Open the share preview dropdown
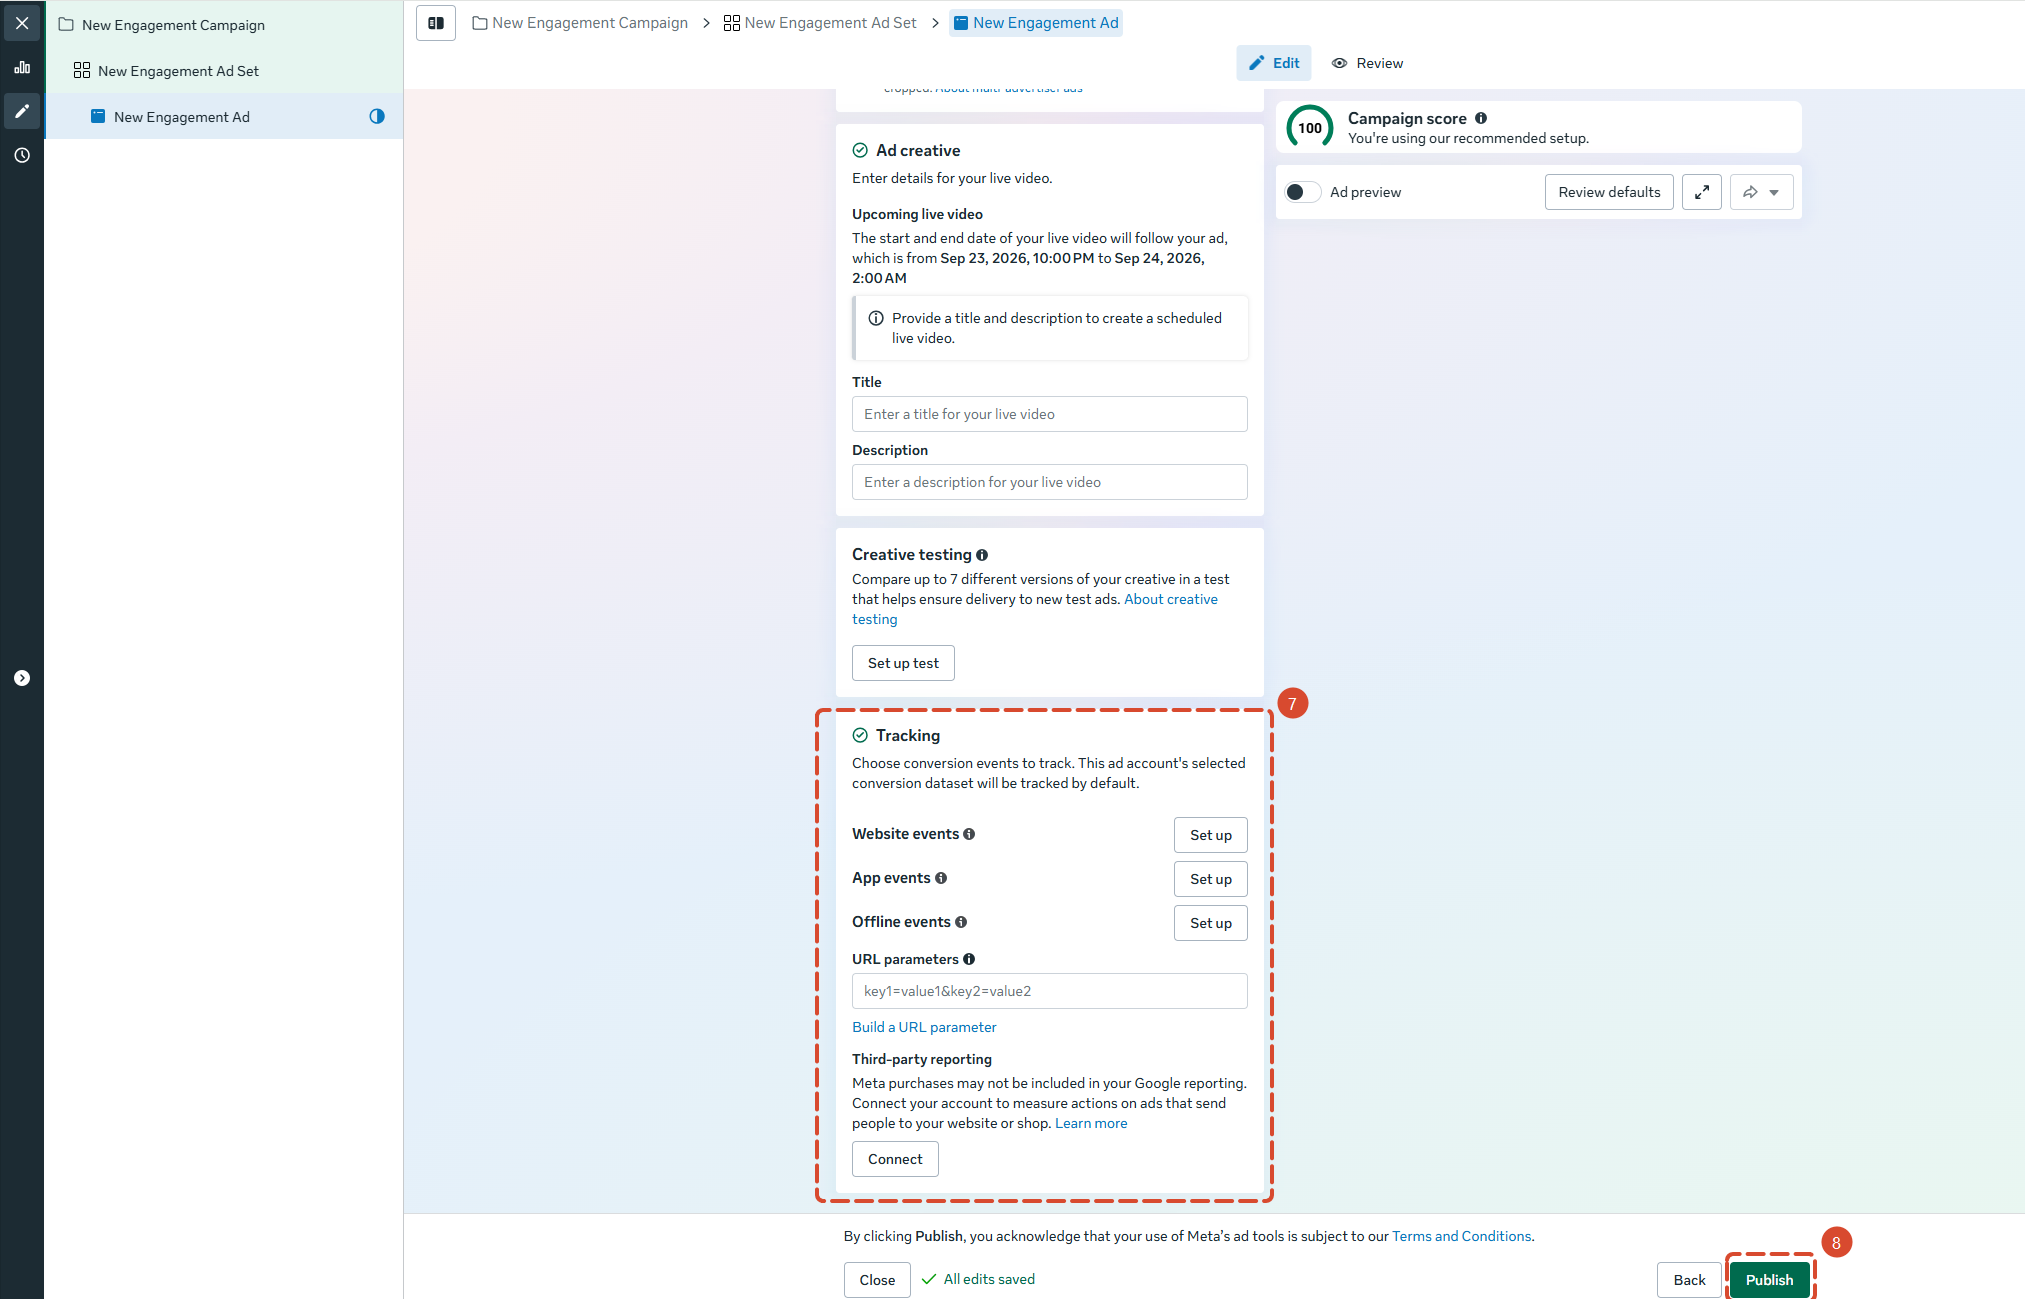 (x=1762, y=192)
